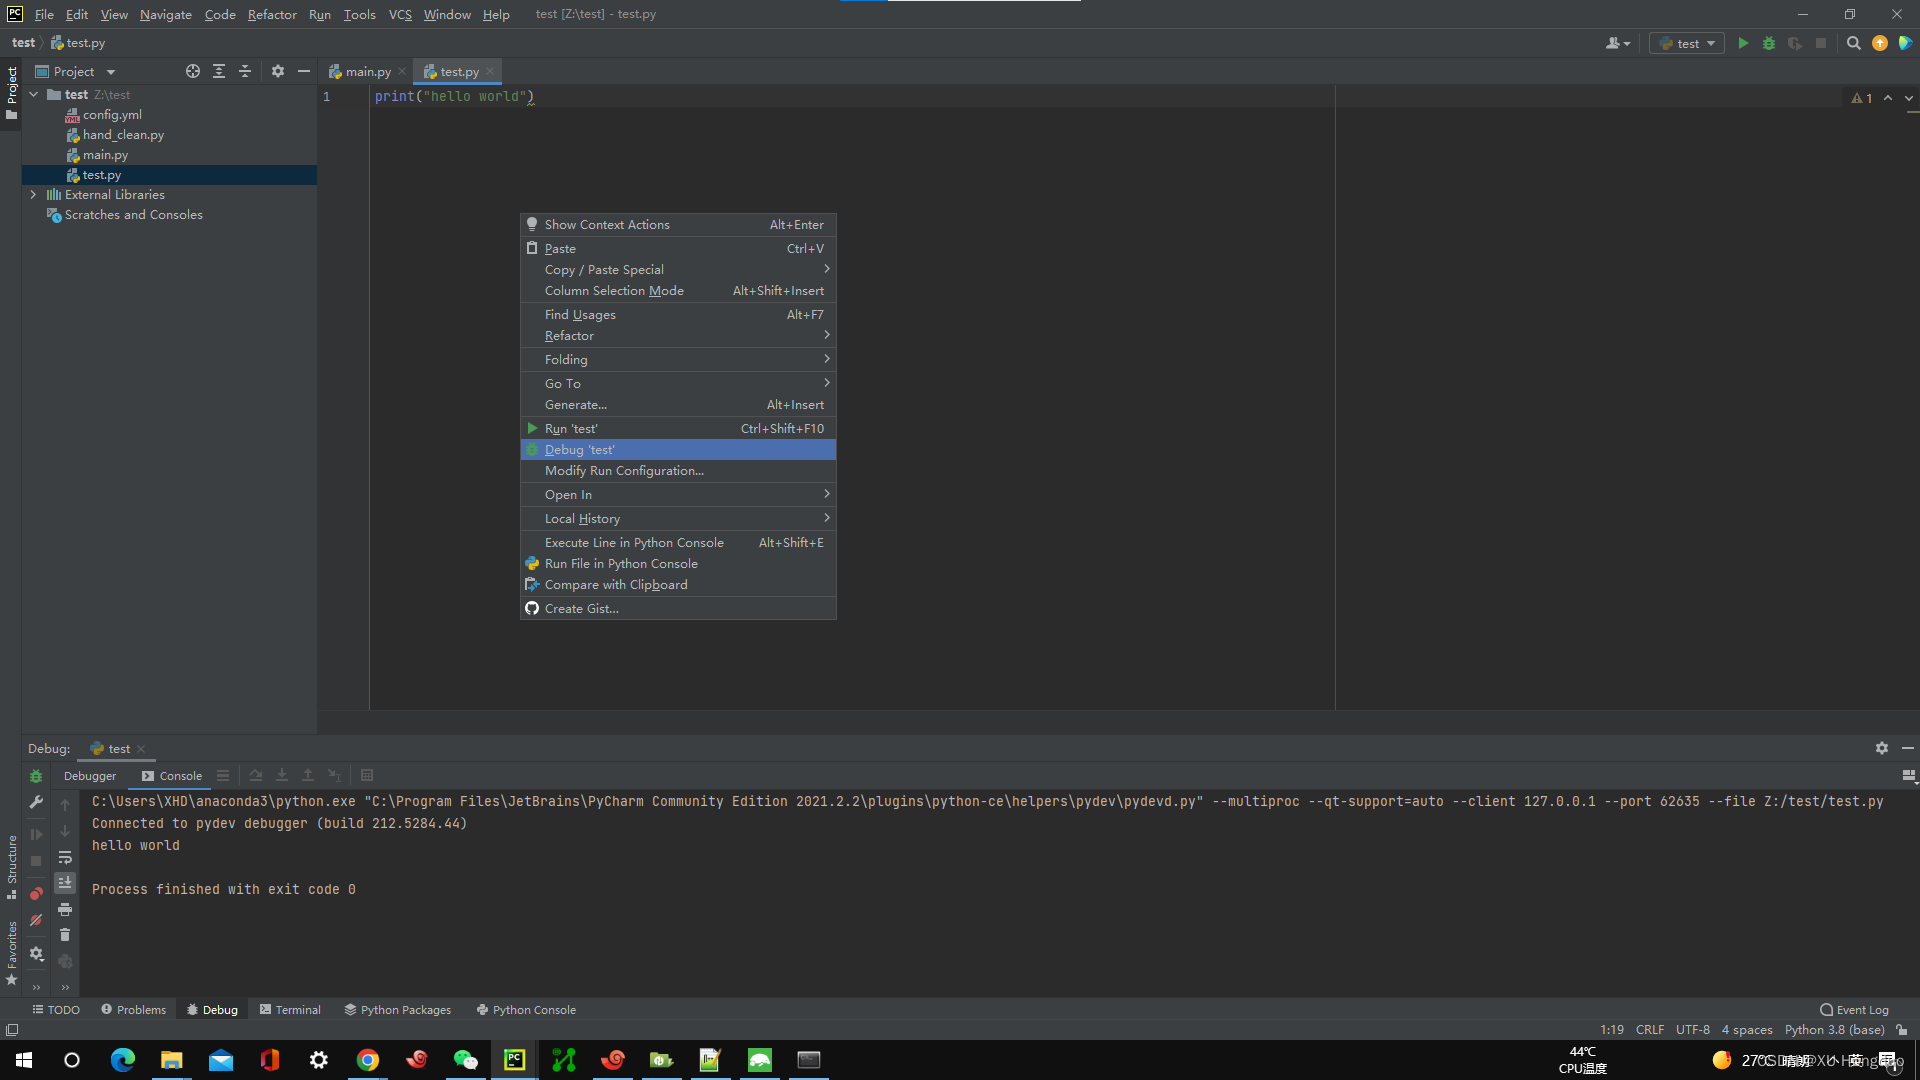Click View Breakpoints red circles icon
This screenshot has height=1080, width=1920.
(x=36, y=893)
